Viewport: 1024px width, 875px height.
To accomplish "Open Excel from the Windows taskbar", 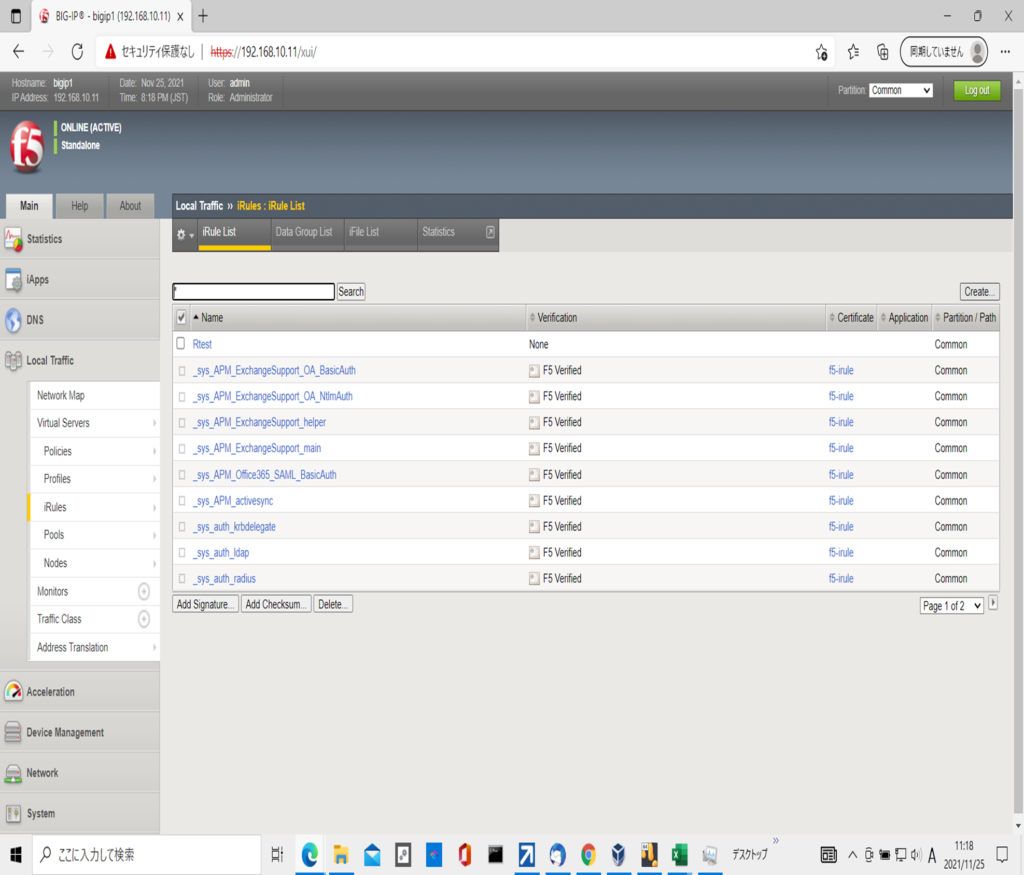I will tap(678, 855).
